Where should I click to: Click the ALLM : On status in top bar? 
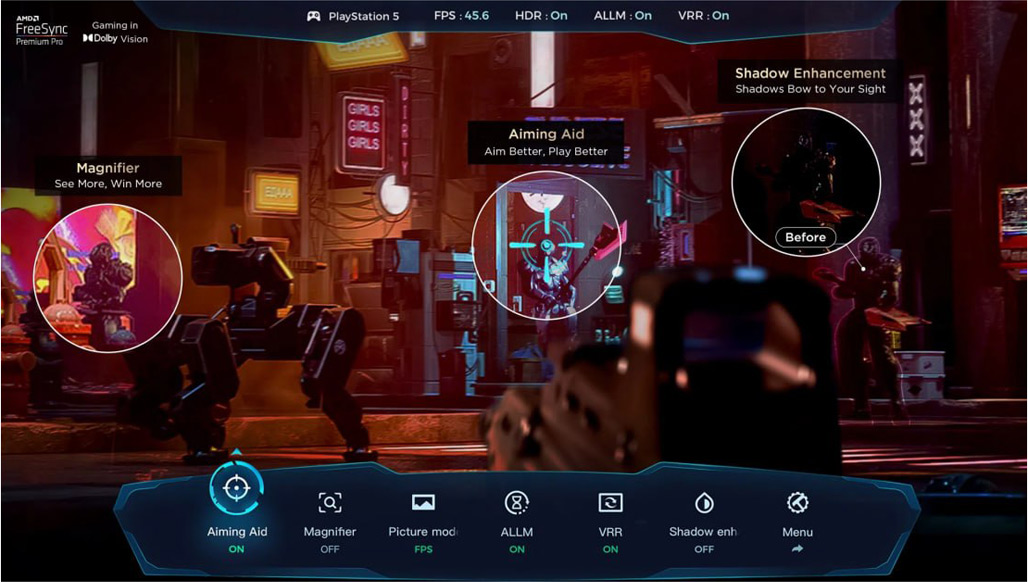(623, 16)
